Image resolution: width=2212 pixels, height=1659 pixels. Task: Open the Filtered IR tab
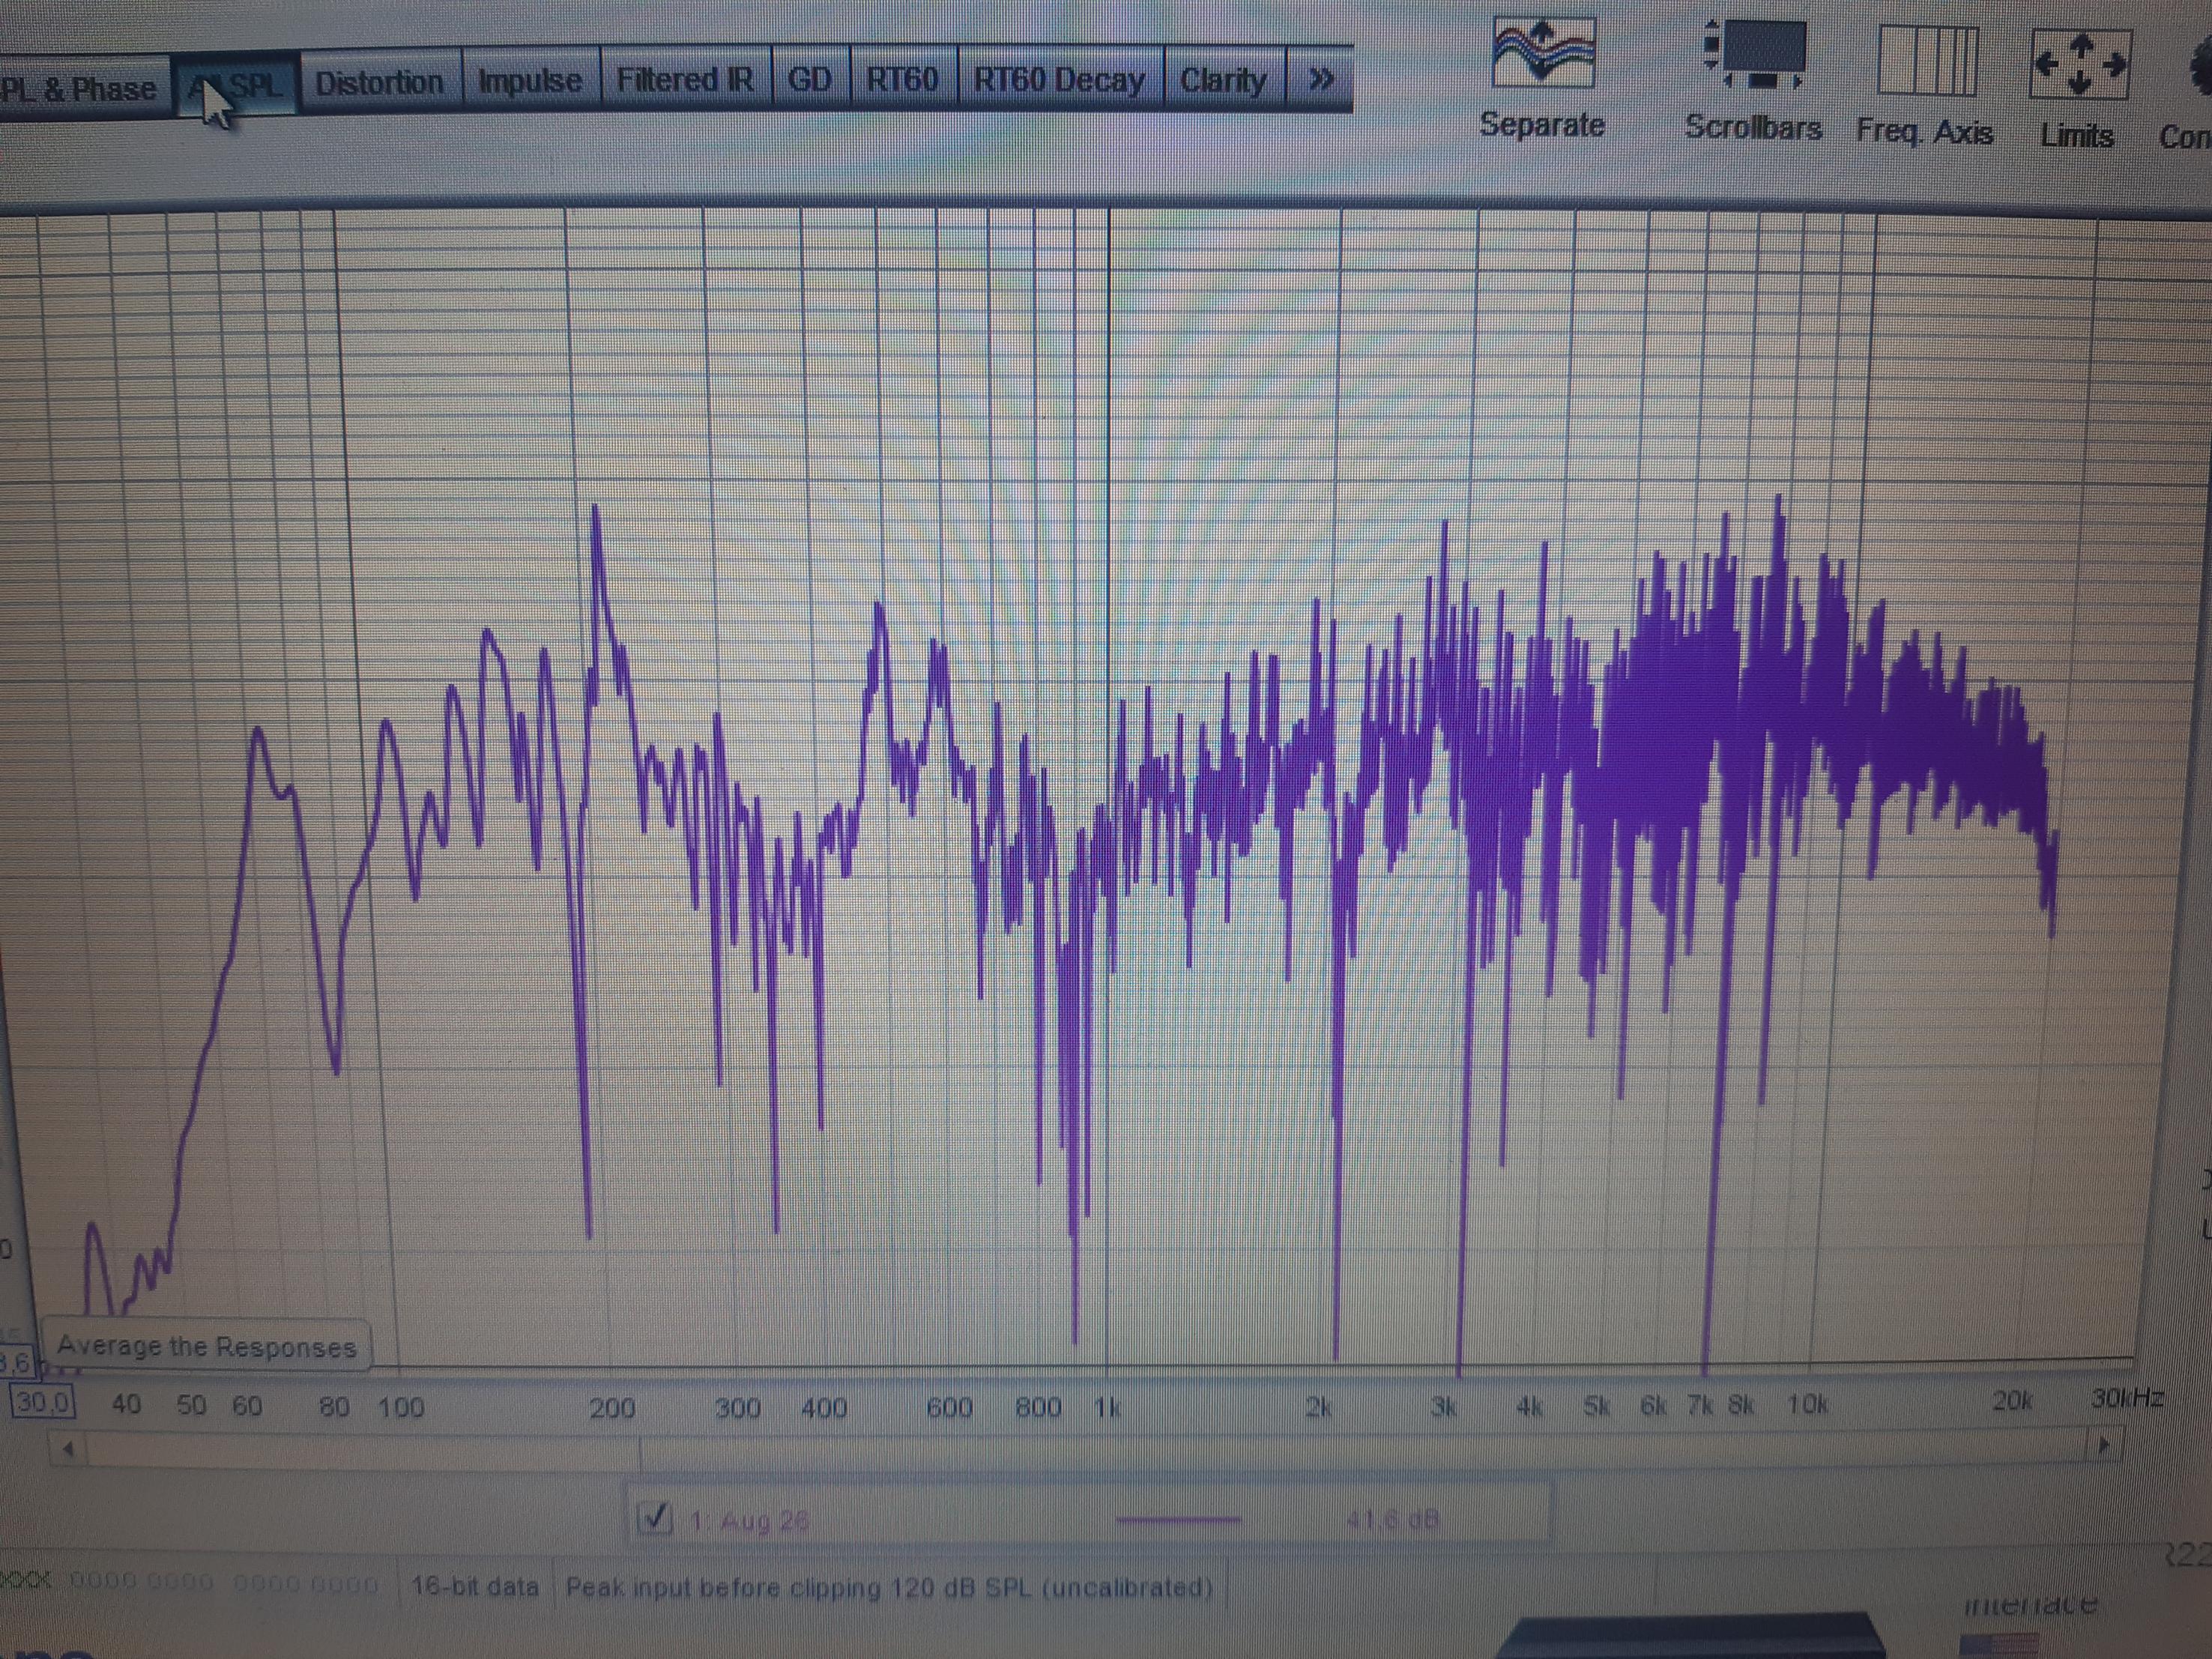click(685, 79)
